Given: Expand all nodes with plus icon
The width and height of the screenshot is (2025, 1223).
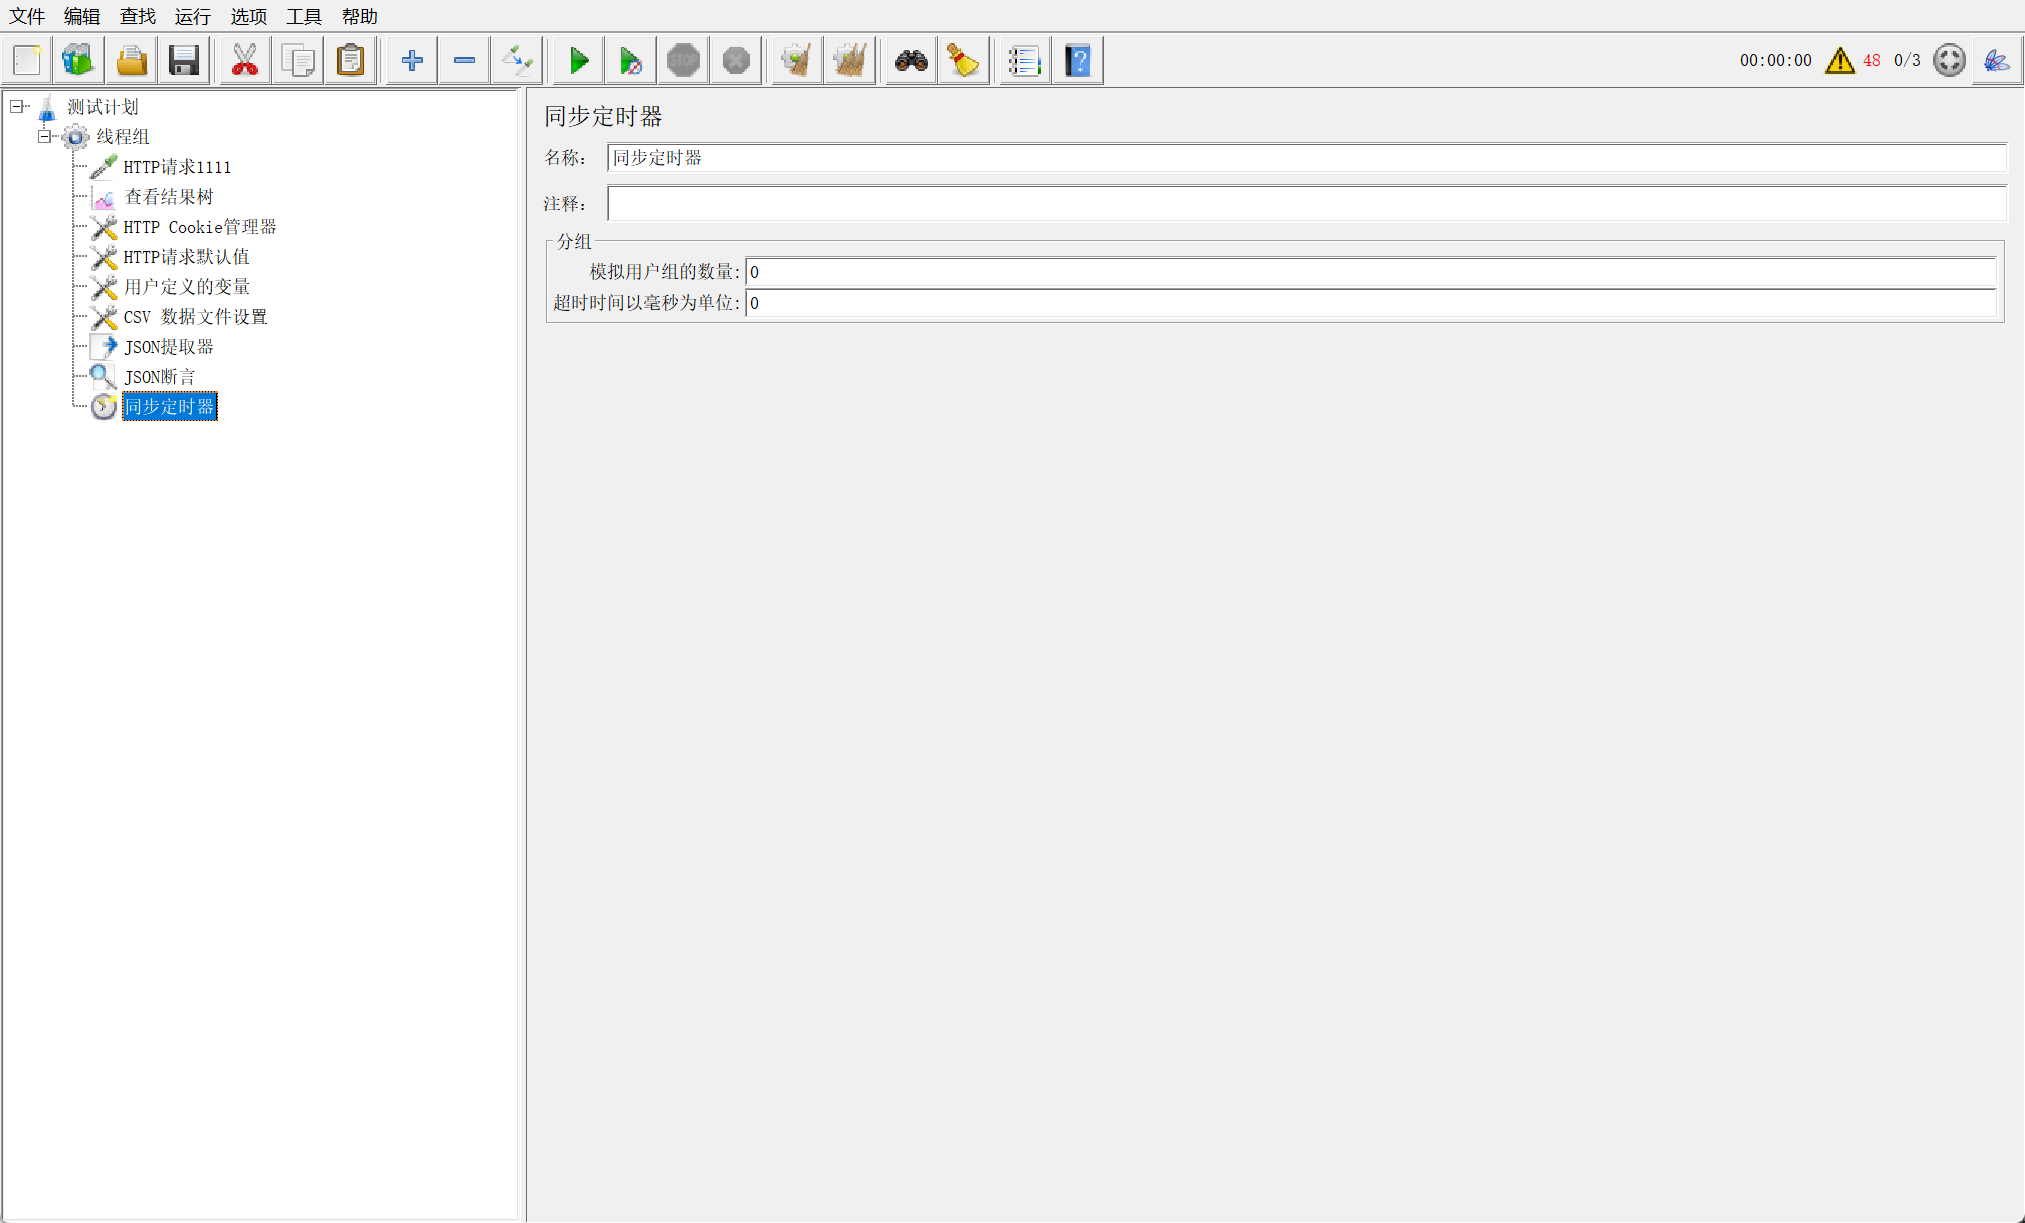Looking at the screenshot, I should (x=412, y=61).
